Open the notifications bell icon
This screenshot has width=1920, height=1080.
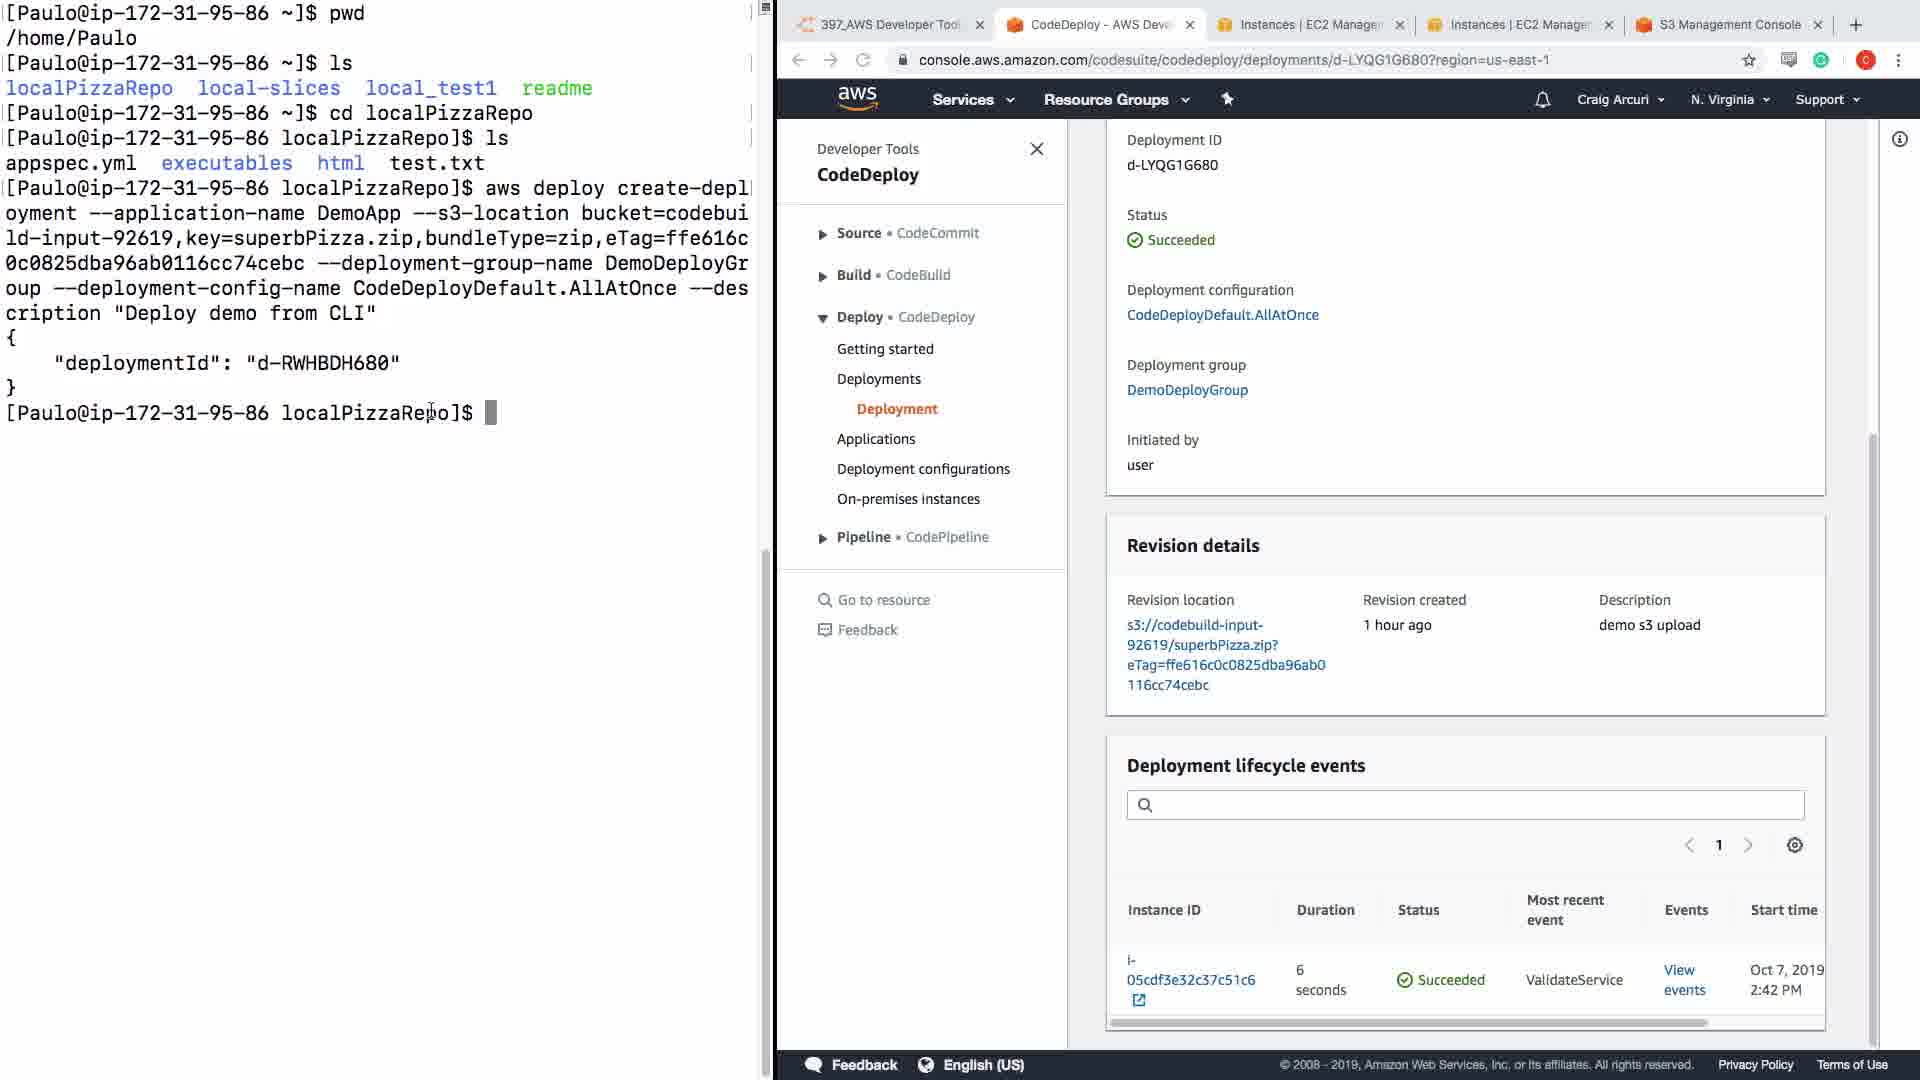(x=1542, y=100)
